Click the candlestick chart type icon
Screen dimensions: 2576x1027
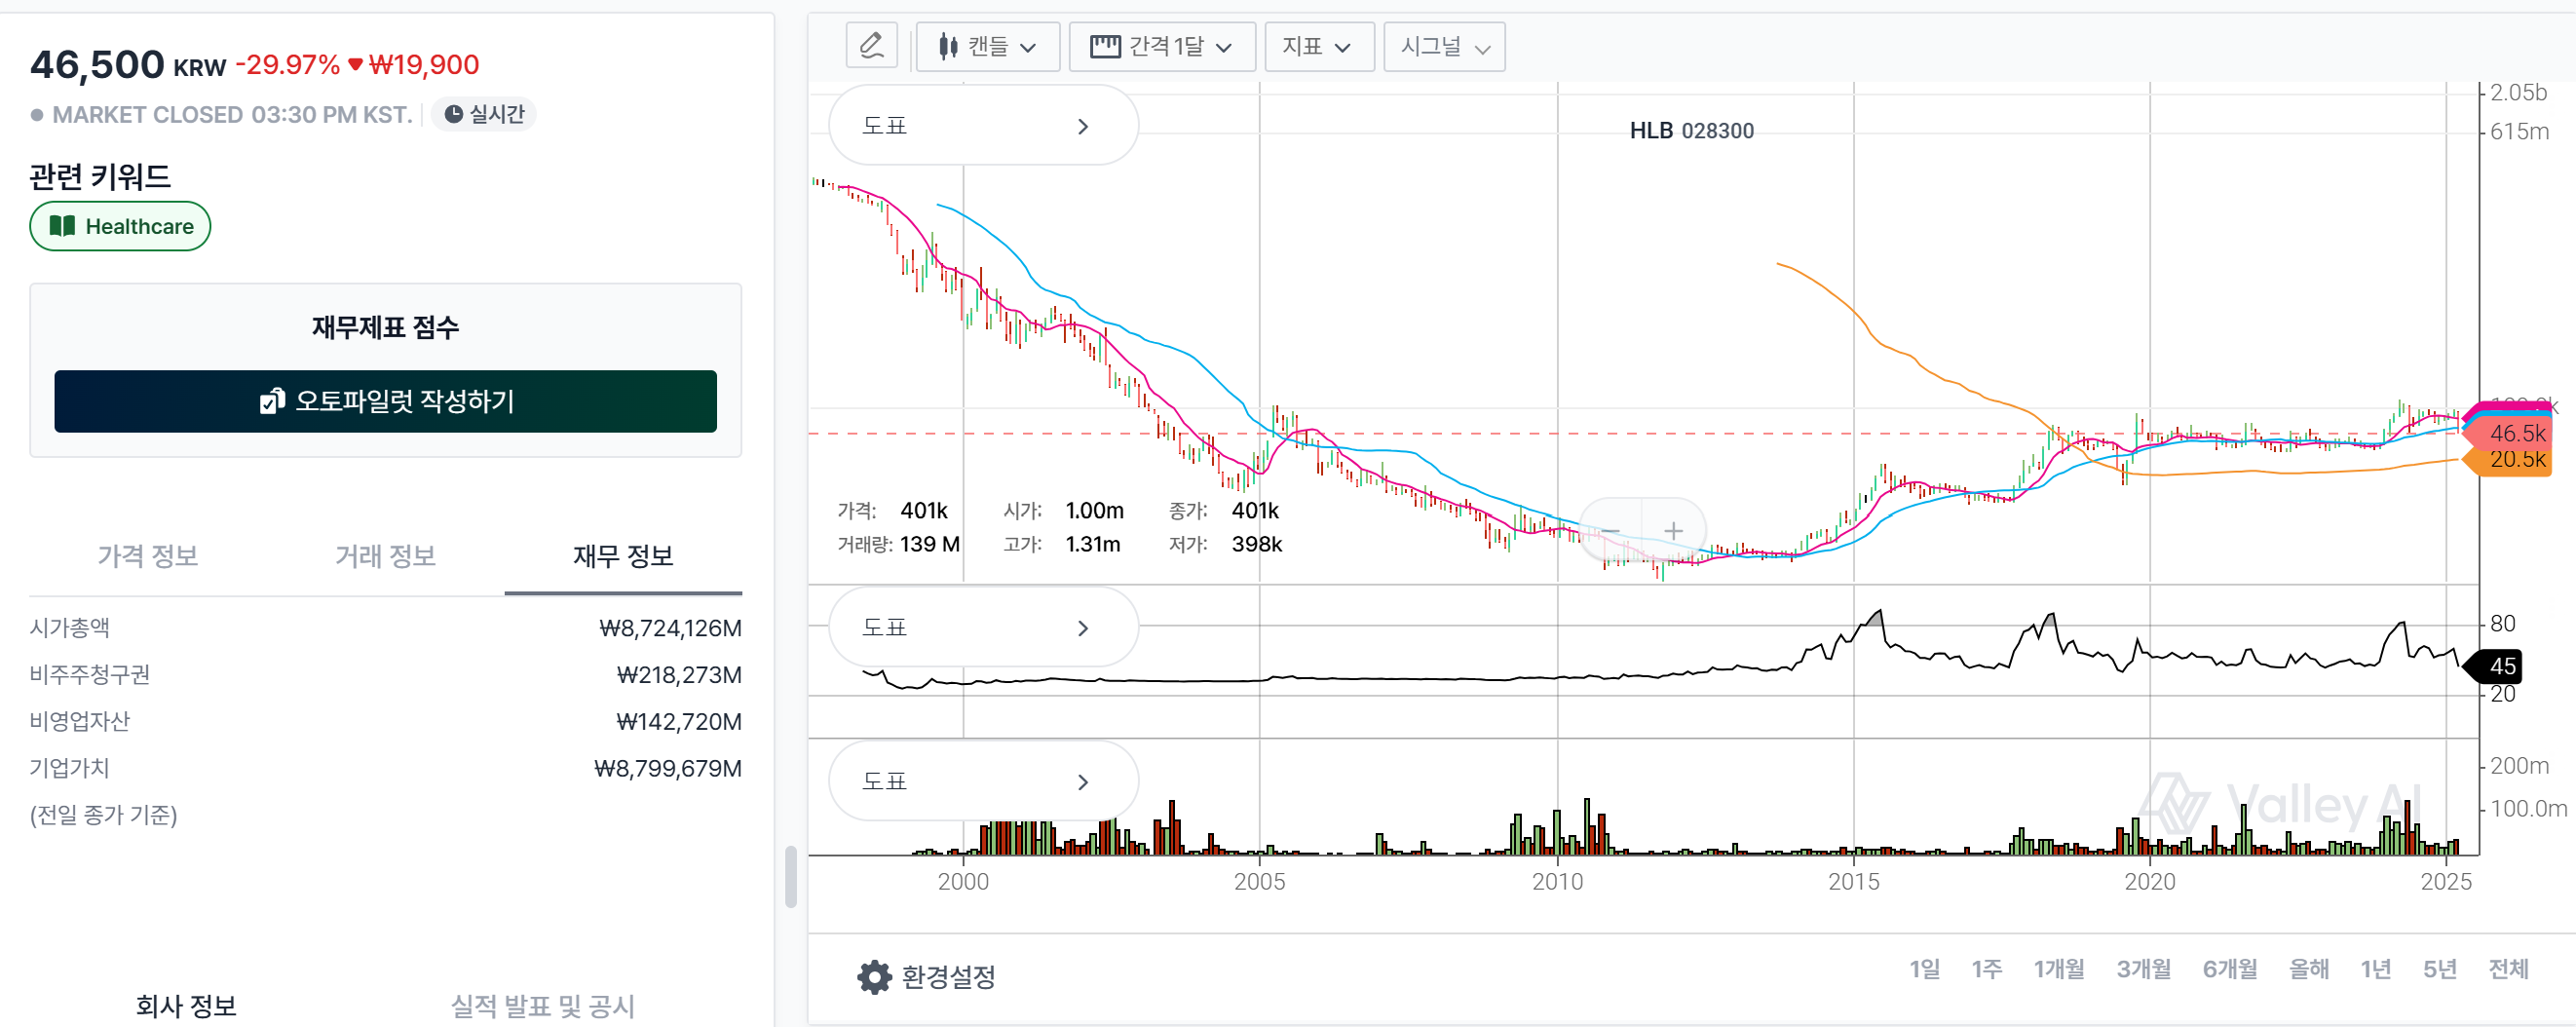[x=948, y=46]
